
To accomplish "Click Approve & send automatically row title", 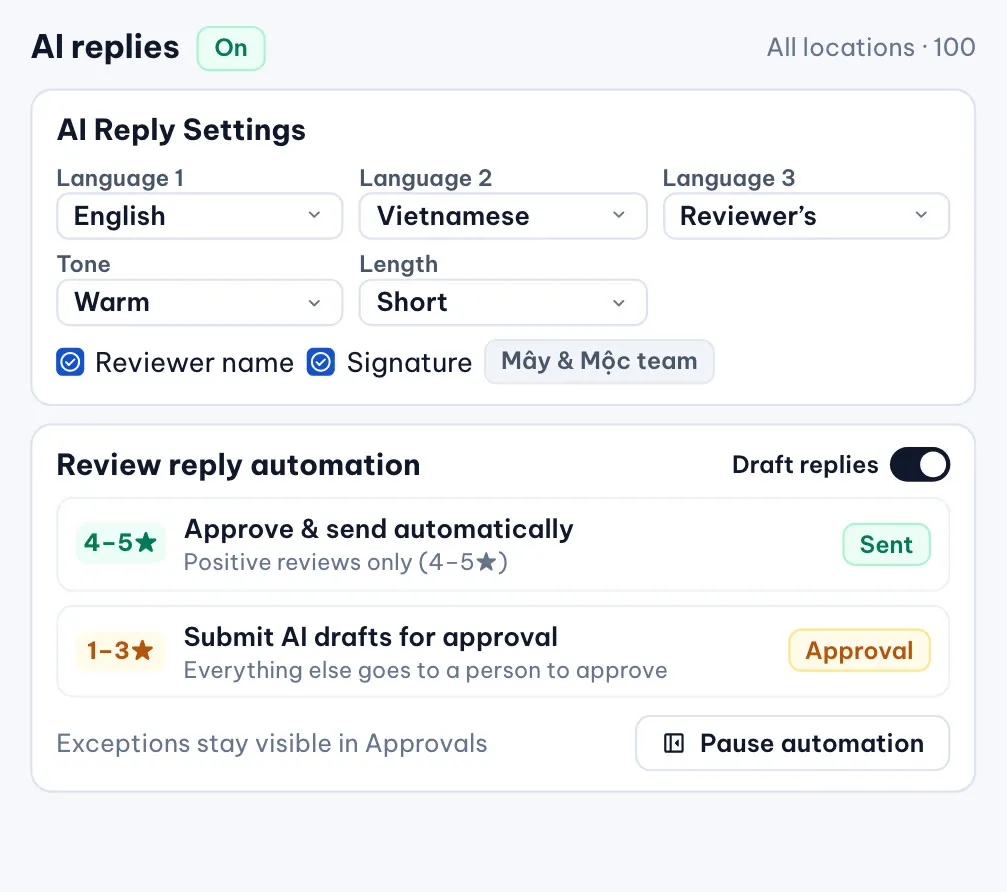I will (378, 529).
